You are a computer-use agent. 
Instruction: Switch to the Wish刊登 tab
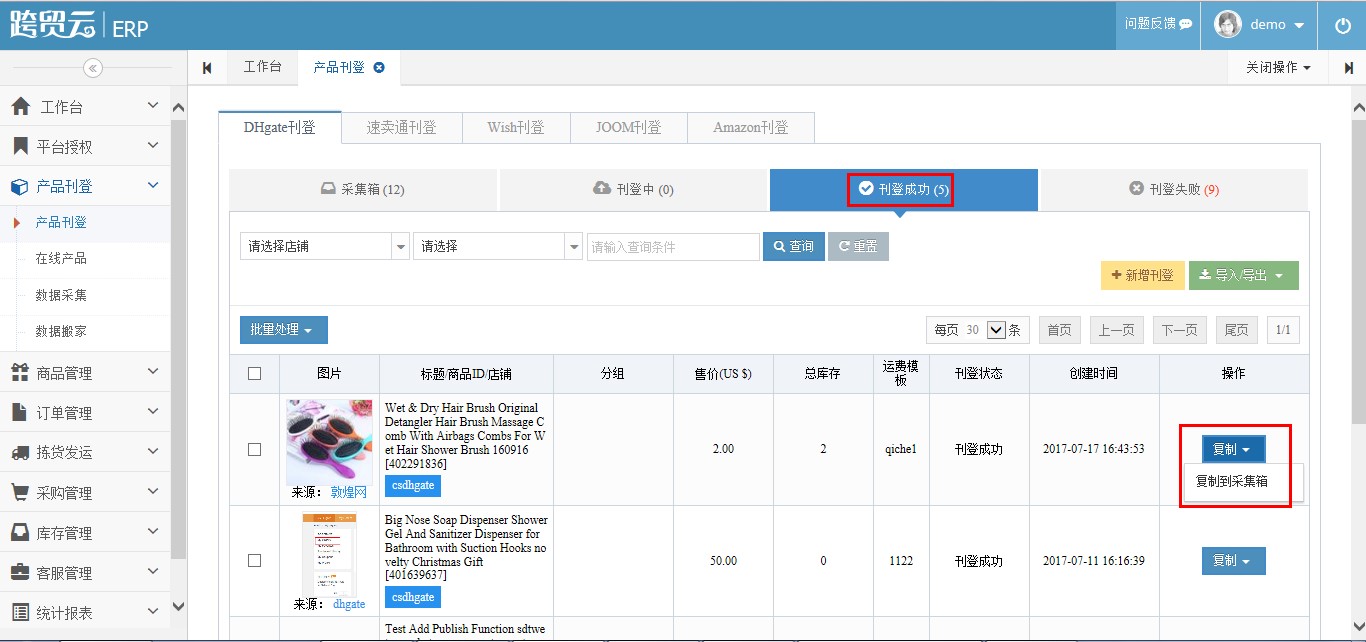coord(516,128)
